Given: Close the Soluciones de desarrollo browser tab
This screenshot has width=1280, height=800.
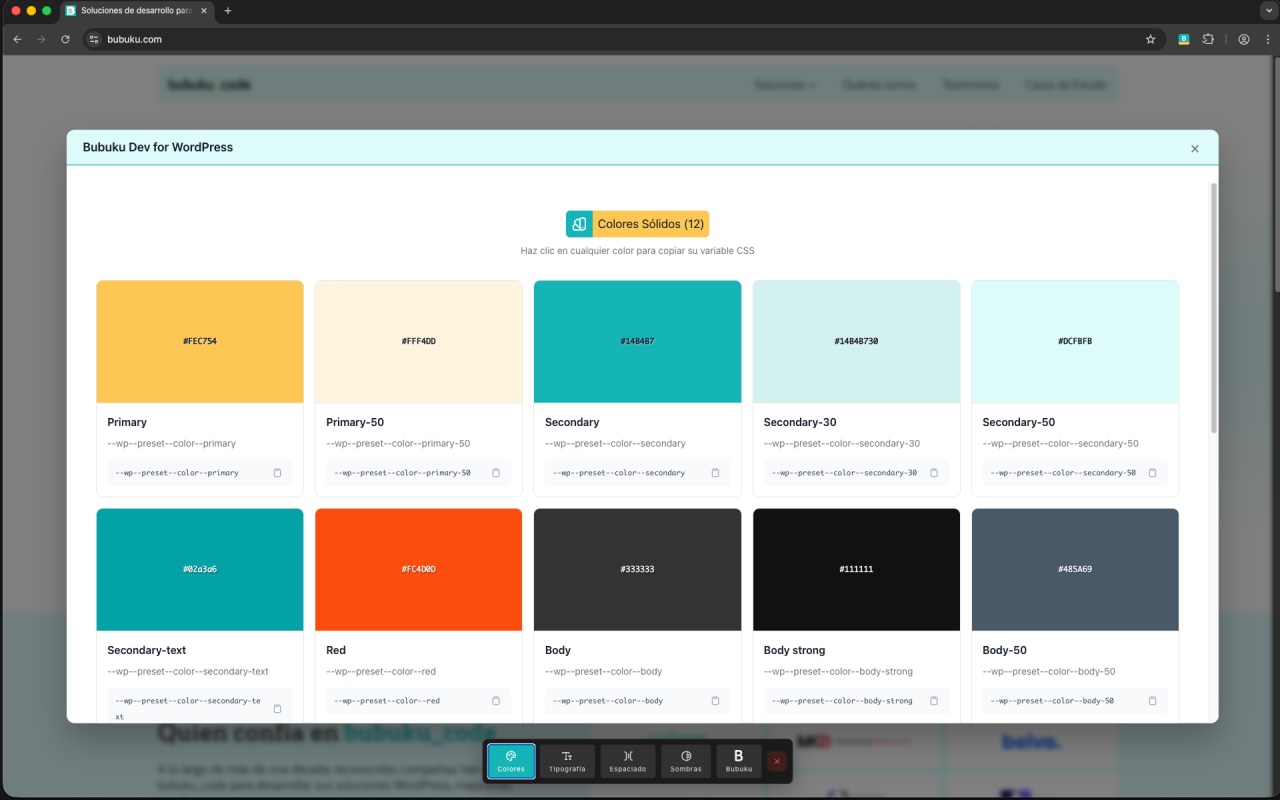Looking at the screenshot, I should click(x=204, y=10).
